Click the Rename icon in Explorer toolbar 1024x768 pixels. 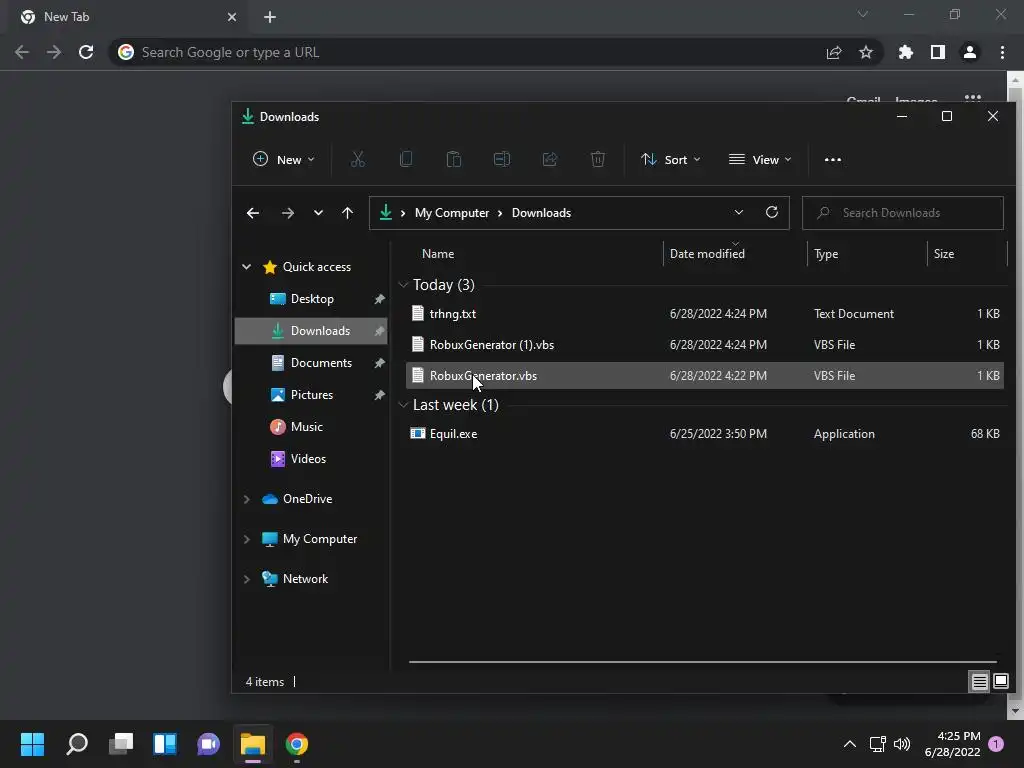(502, 159)
